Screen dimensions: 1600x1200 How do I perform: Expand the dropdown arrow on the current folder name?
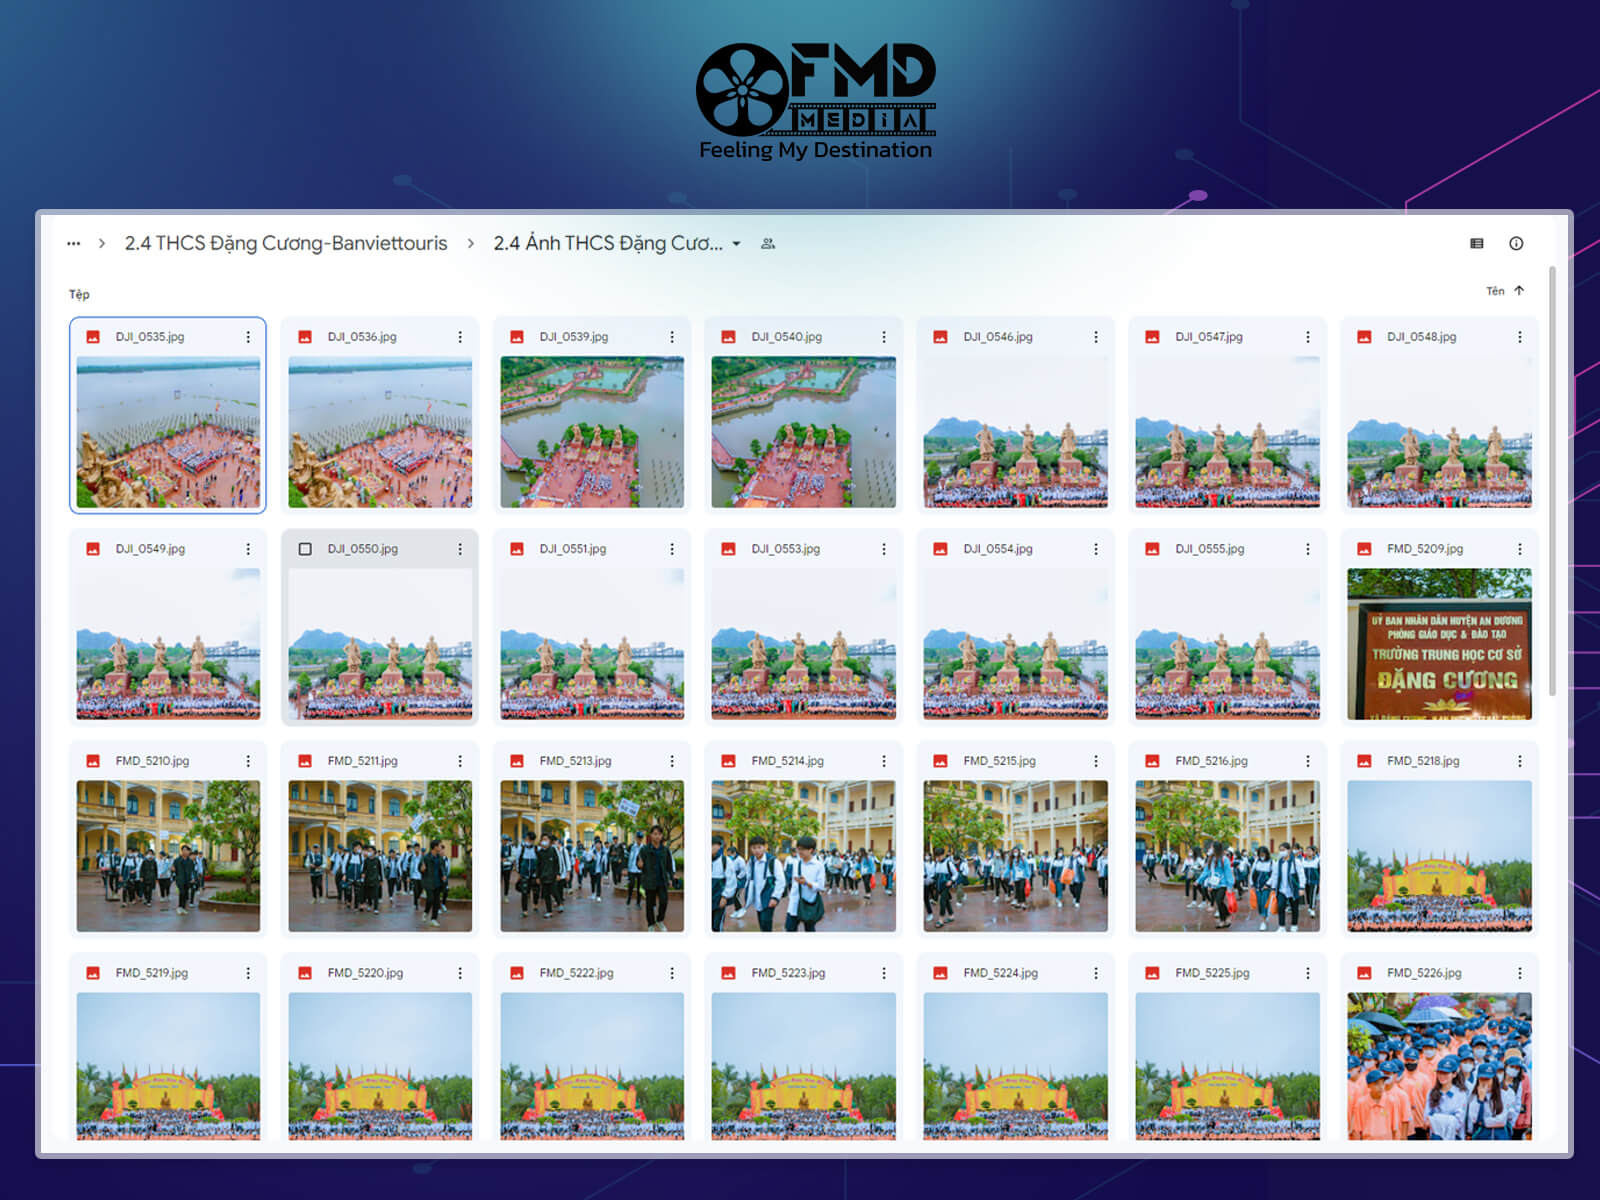point(737,243)
